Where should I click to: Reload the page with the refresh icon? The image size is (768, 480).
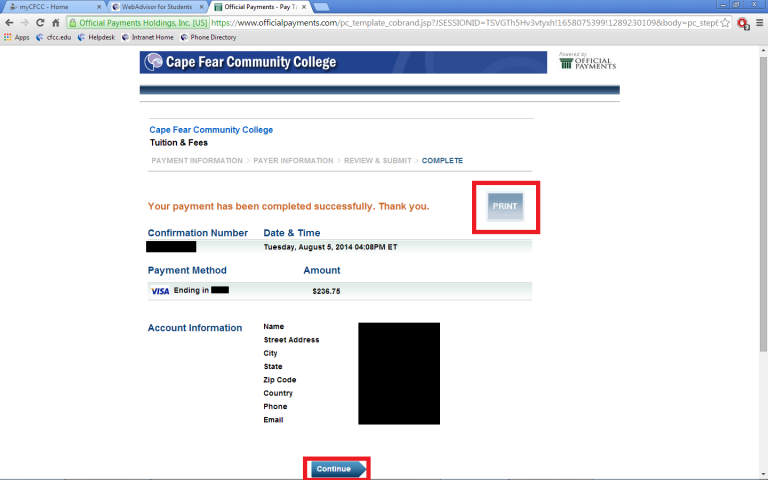(40, 23)
